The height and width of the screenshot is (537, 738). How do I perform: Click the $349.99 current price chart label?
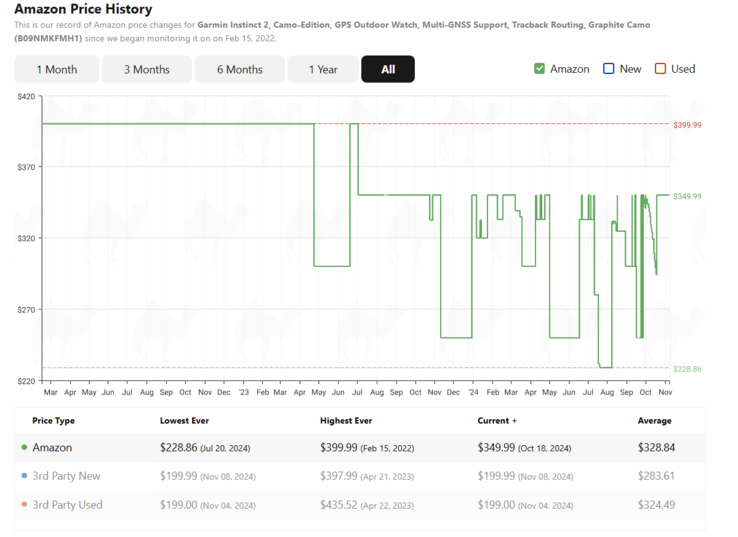[687, 196]
